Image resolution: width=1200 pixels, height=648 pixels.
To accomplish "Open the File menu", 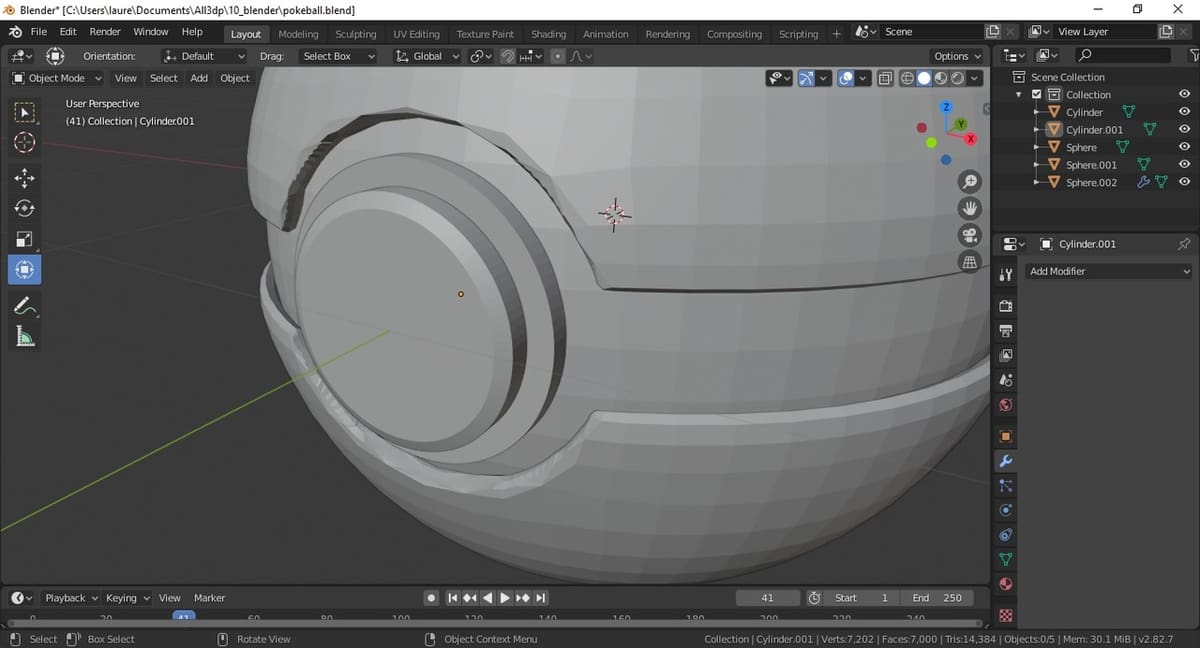I will pyautogui.click(x=38, y=32).
